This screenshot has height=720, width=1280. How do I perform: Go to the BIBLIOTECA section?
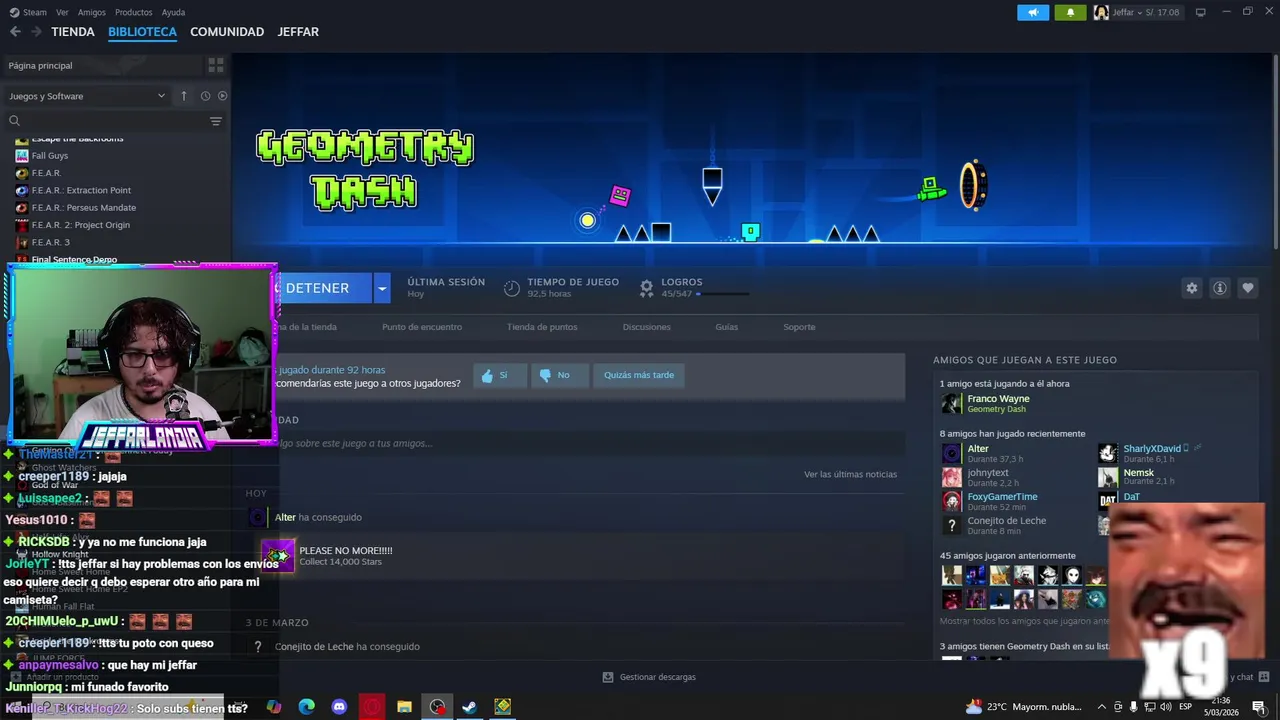(142, 32)
